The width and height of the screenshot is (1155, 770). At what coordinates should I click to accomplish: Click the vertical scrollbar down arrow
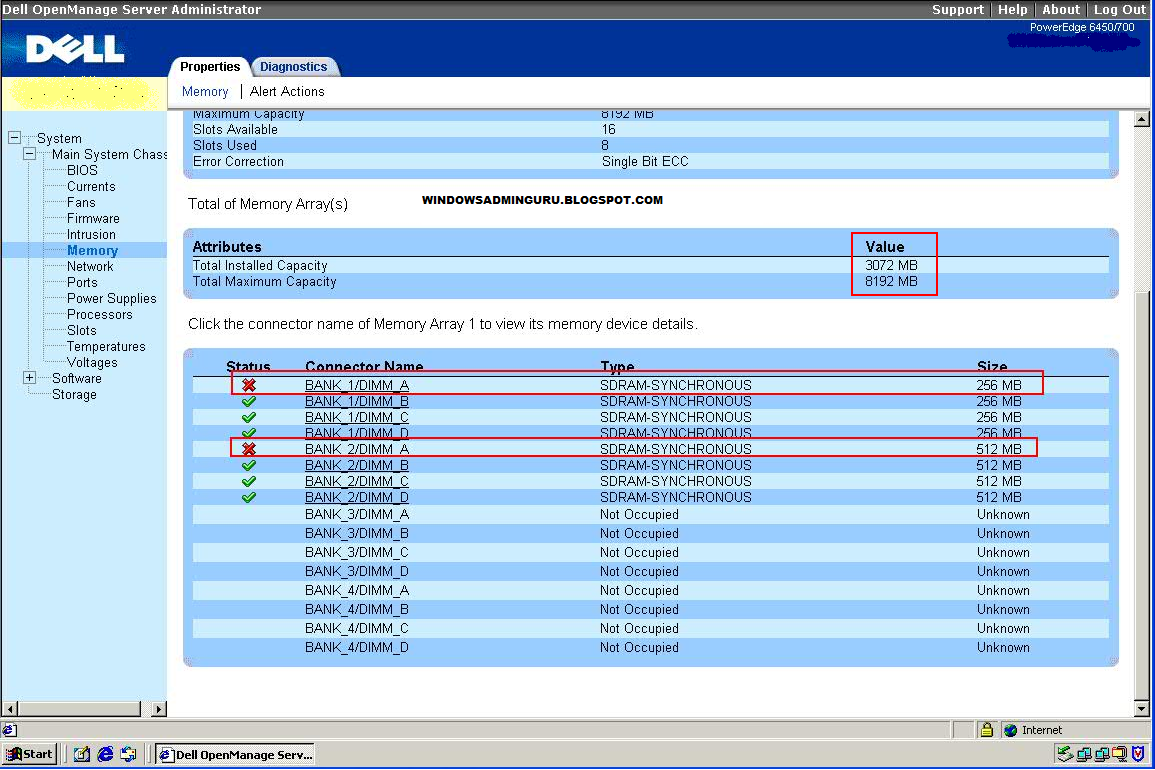[1141, 709]
